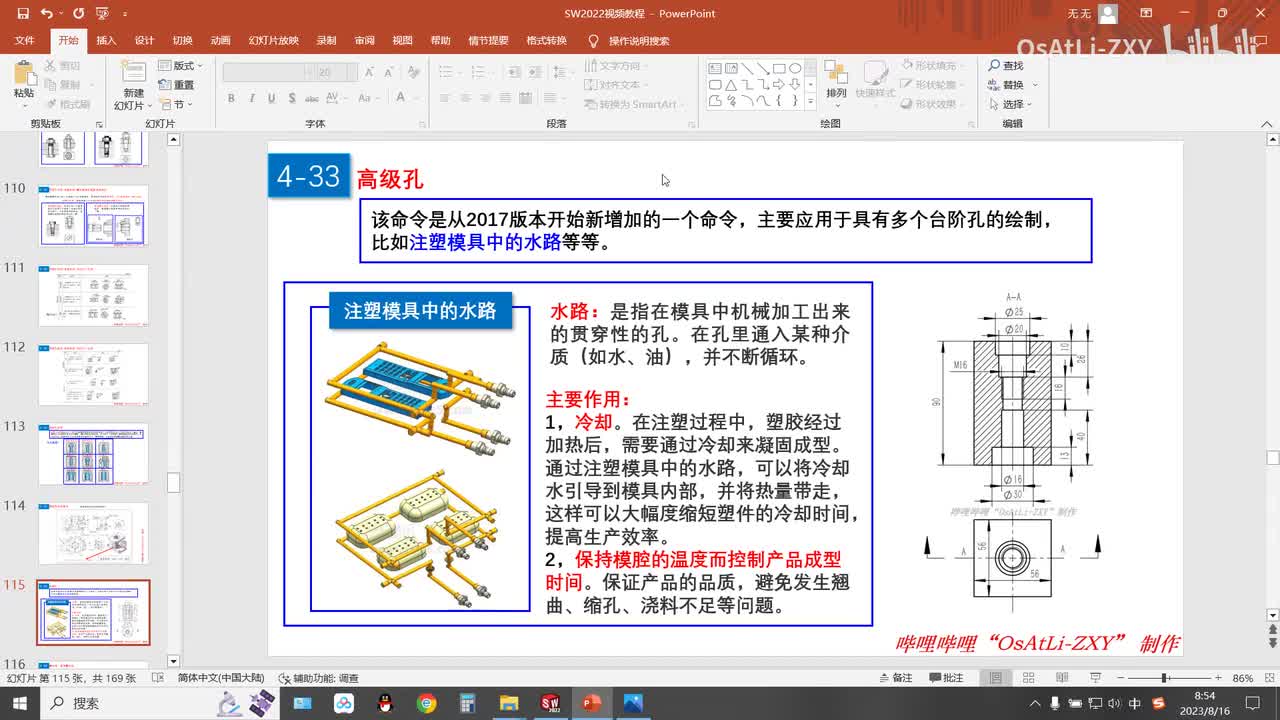Select the triangle shape in the gallery
This screenshot has height=720, width=1280.
[731, 85]
